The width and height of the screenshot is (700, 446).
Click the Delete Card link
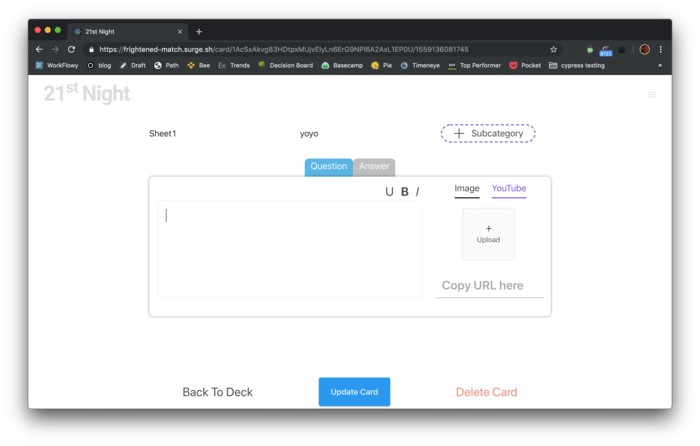486,392
